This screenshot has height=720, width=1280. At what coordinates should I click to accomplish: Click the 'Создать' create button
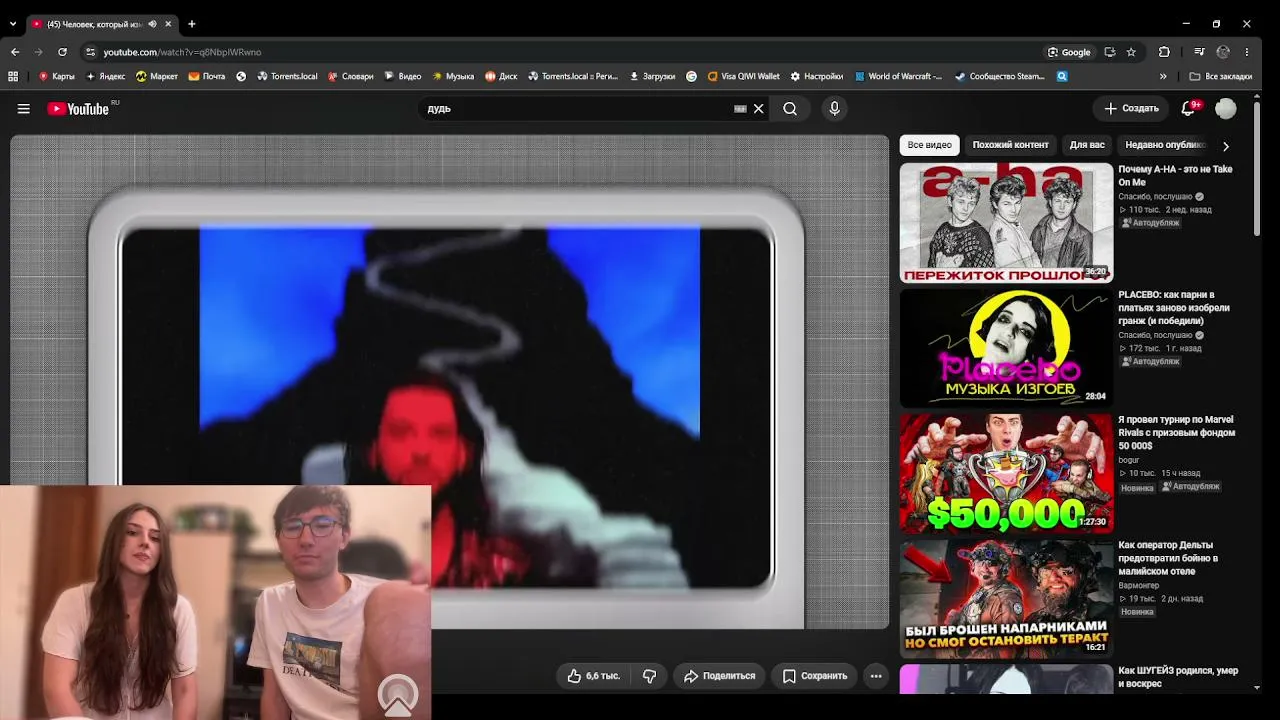coord(1131,108)
